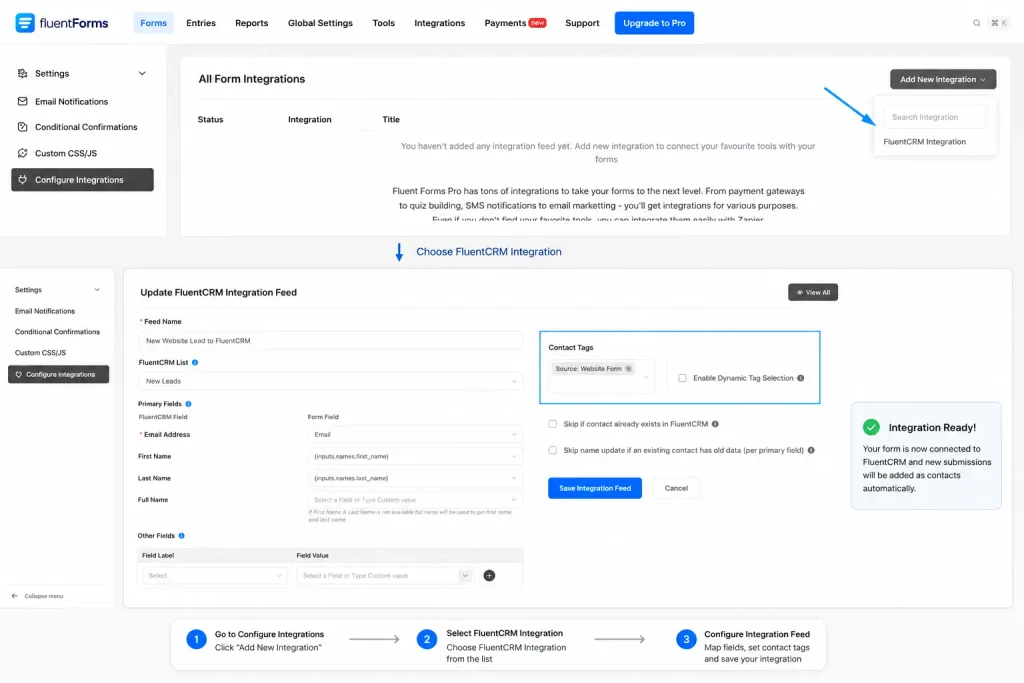Click the search magnifier icon in header
Screen dimensions: 1024x683
(976, 23)
